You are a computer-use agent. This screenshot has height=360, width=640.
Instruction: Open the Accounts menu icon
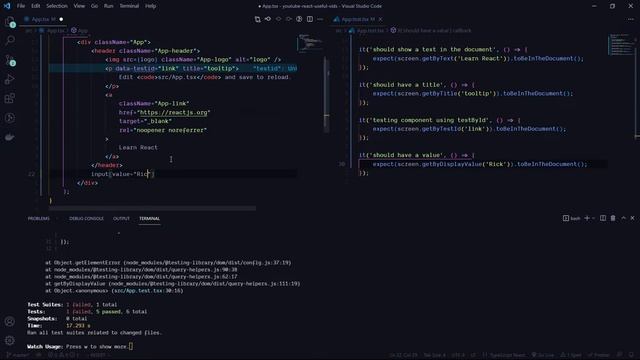point(10,322)
